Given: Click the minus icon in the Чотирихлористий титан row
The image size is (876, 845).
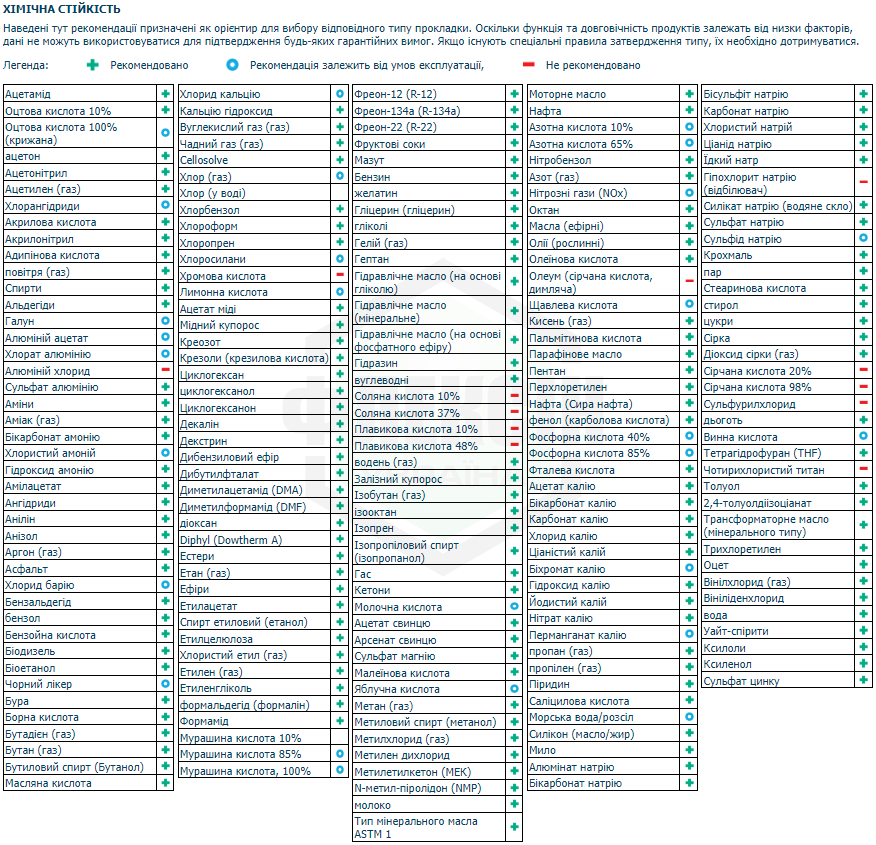Looking at the screenshot, I should 863,469.
